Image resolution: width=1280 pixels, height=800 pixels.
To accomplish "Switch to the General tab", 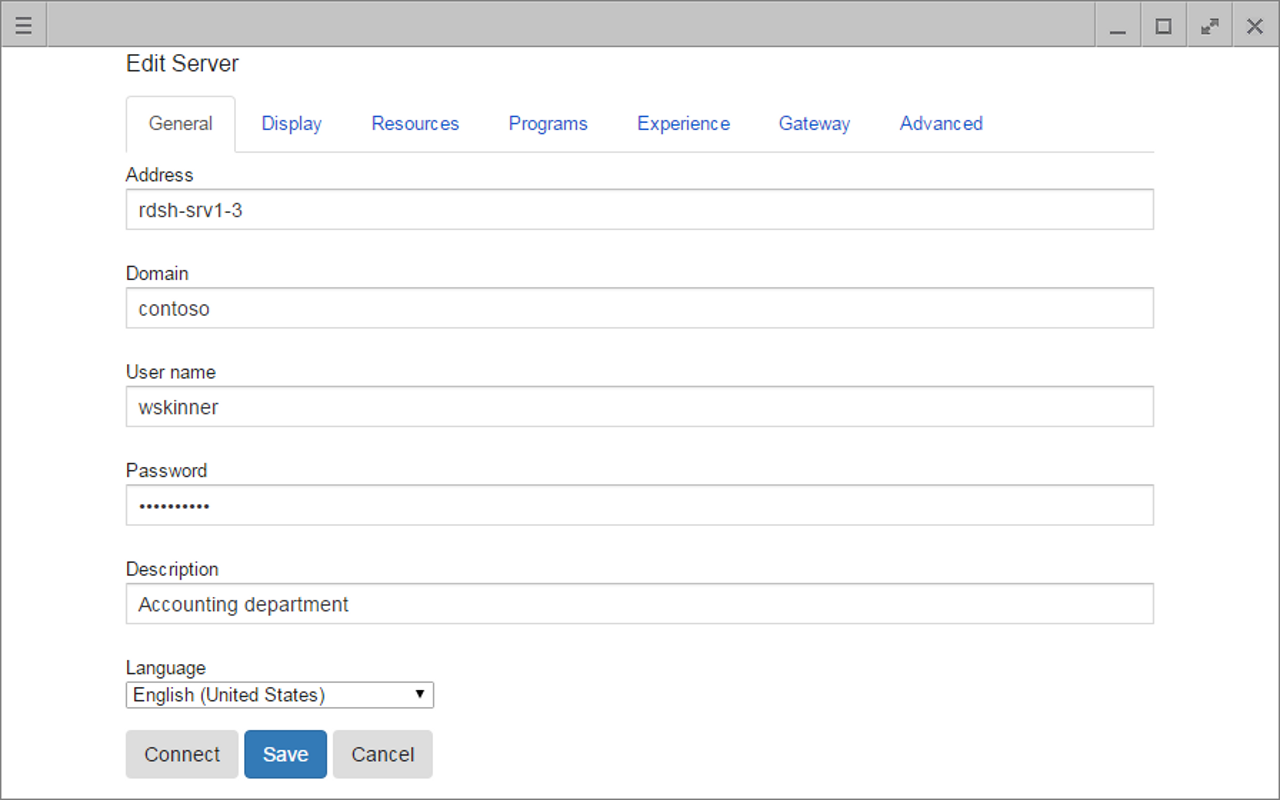I will pos(181,124).
